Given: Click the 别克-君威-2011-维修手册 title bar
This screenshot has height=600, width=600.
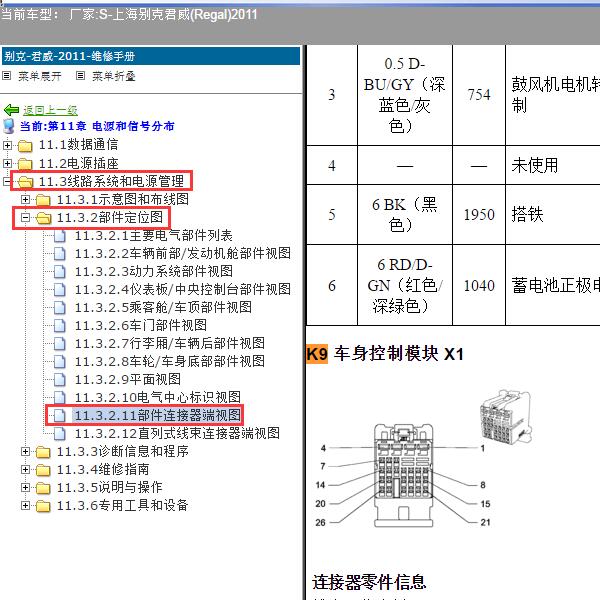Looking at the screenshot, I should pyautogui.click(x=151, y=56).
